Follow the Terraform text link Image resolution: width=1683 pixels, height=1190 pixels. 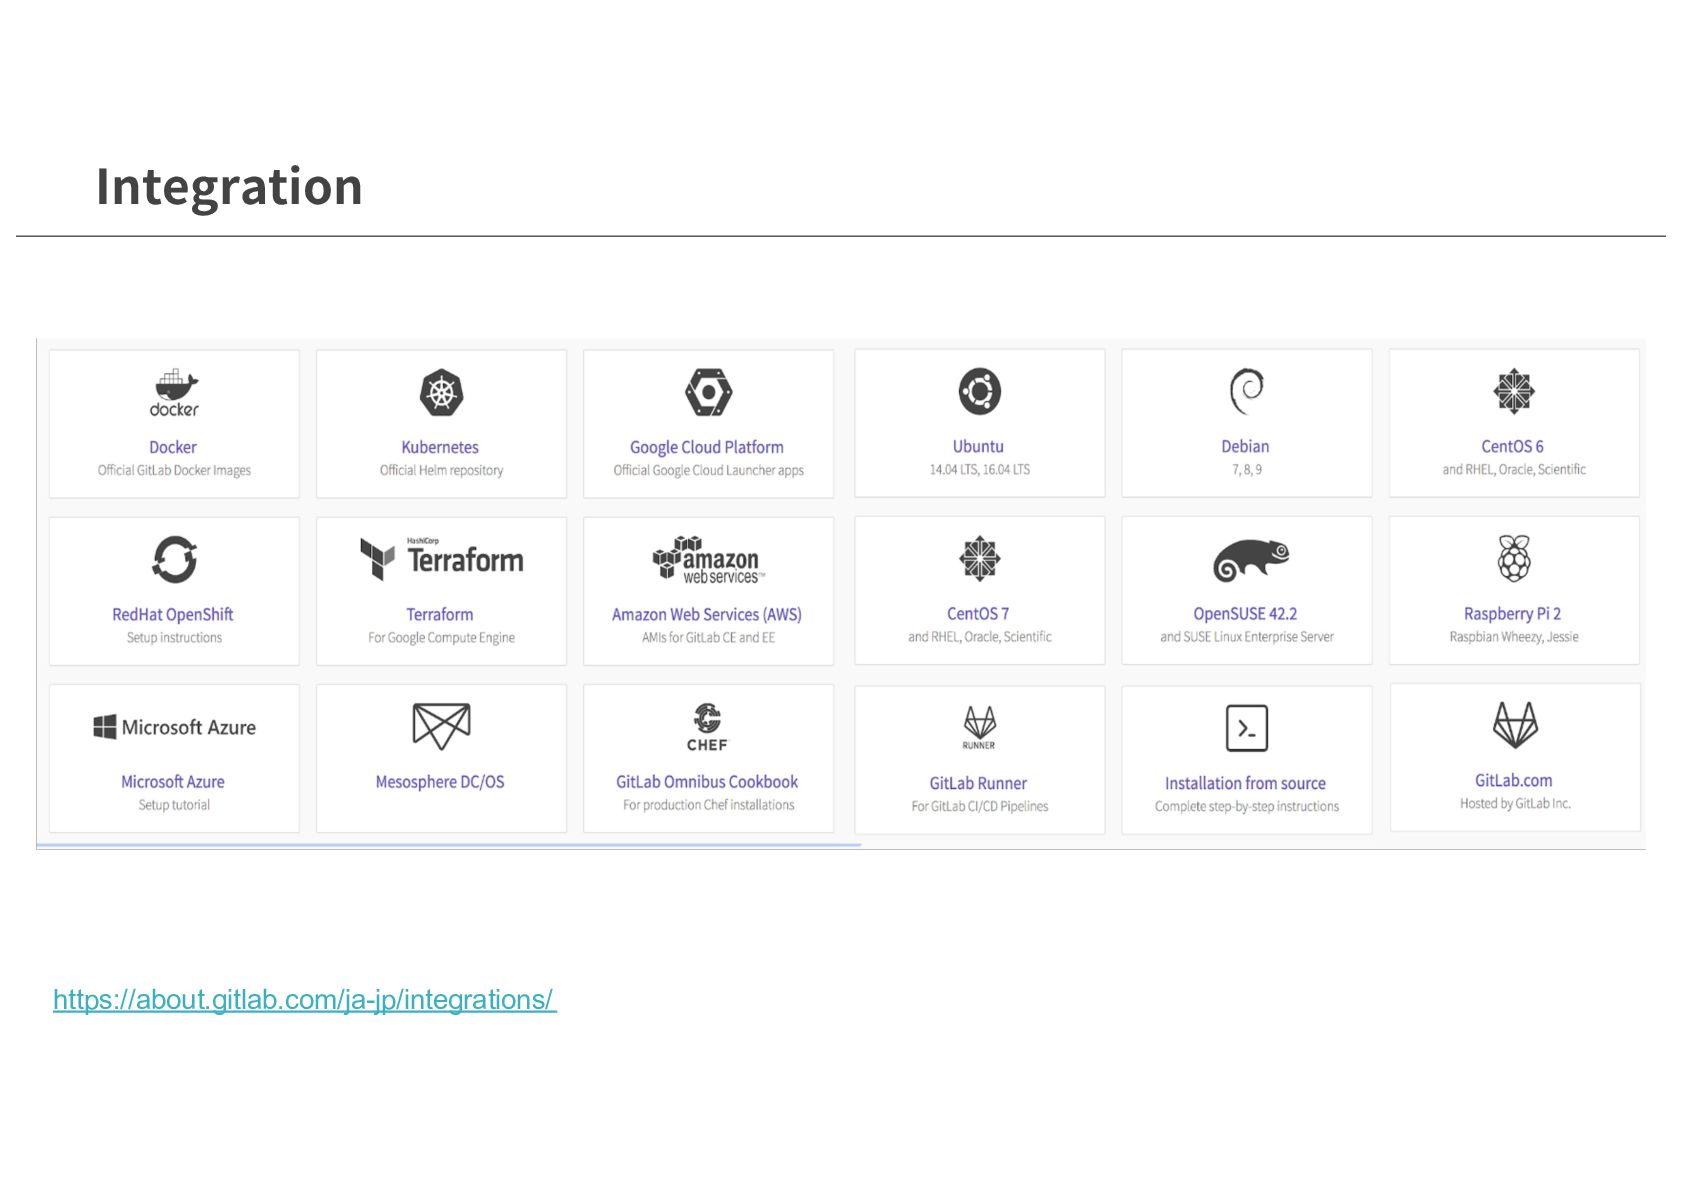pos(440,614)
